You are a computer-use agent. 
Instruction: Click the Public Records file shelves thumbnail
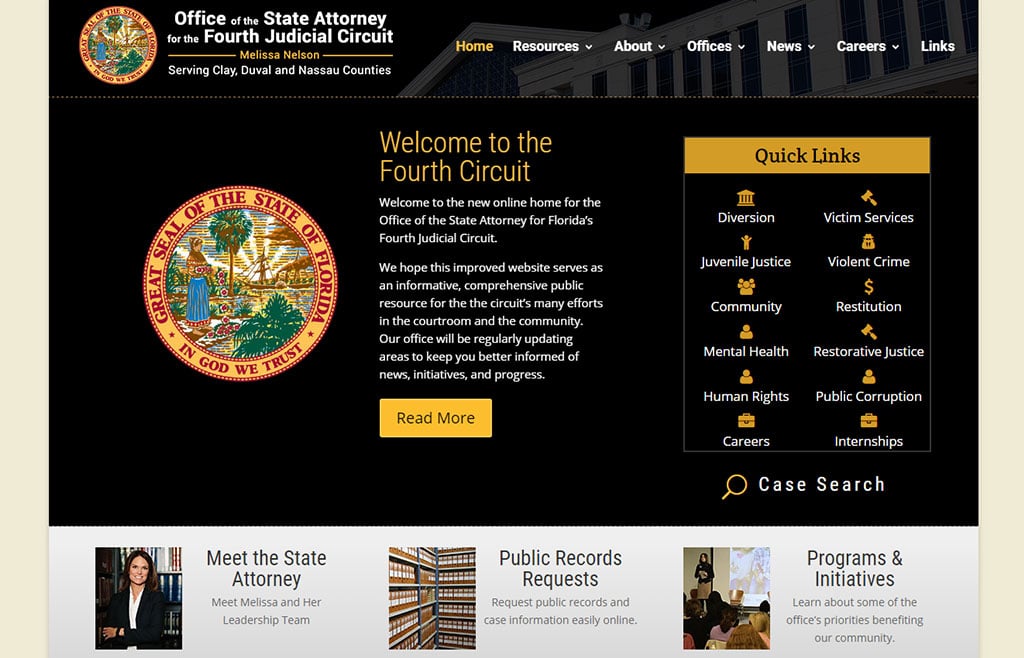(x=432, y=598)
